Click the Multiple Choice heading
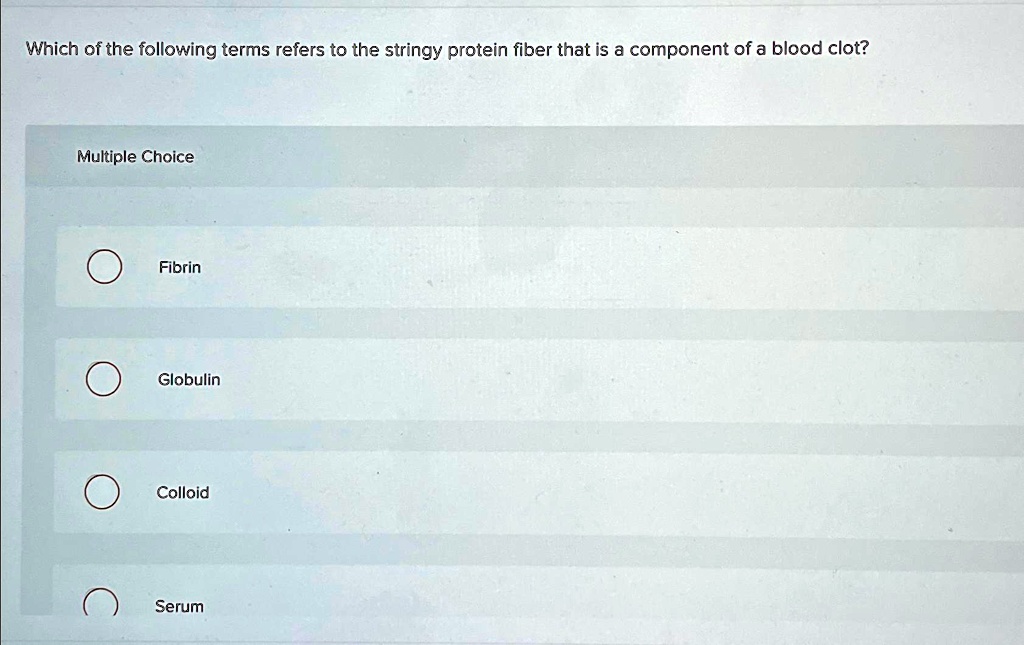The height and width of the screenshot is (645, 1024). [x=136, y=156]
